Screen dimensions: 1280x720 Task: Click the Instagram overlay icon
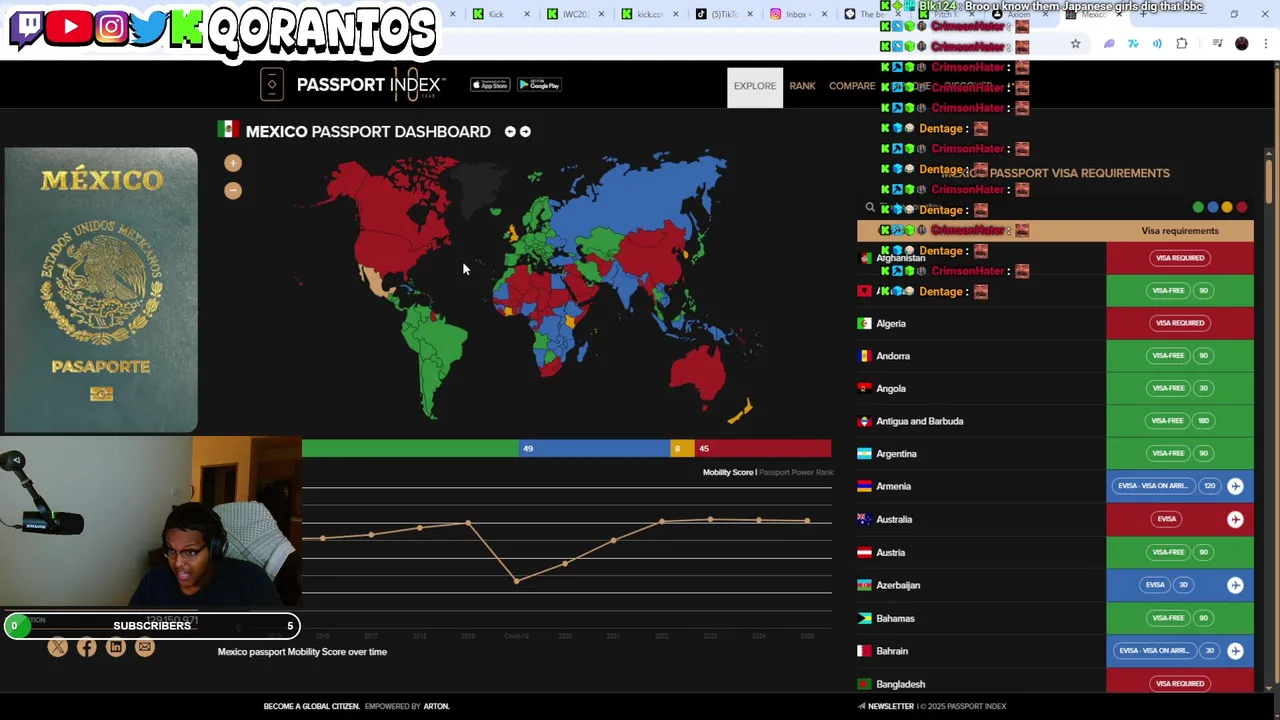pos(111,27)
